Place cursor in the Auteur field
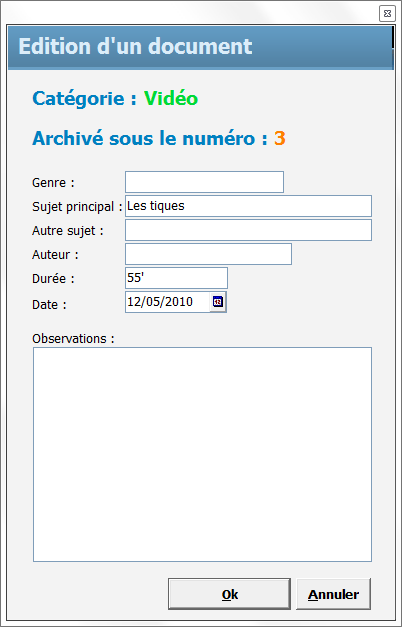 pos(208,254)
